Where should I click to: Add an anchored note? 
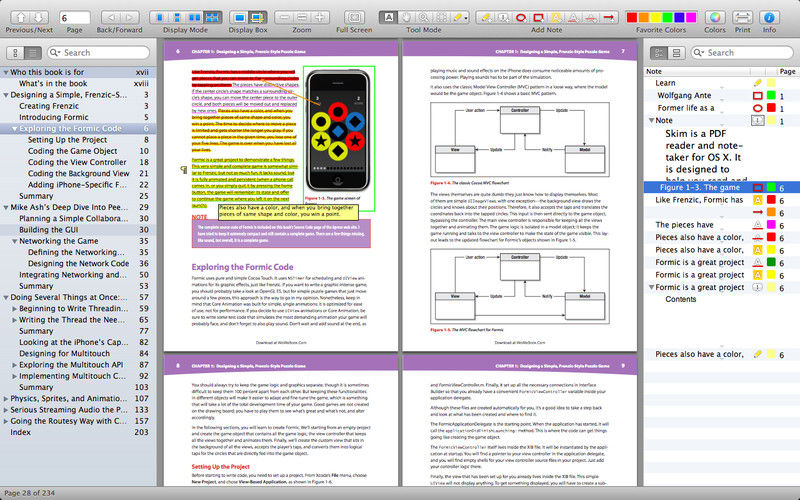pyautogui.click(x=503, y=17)
